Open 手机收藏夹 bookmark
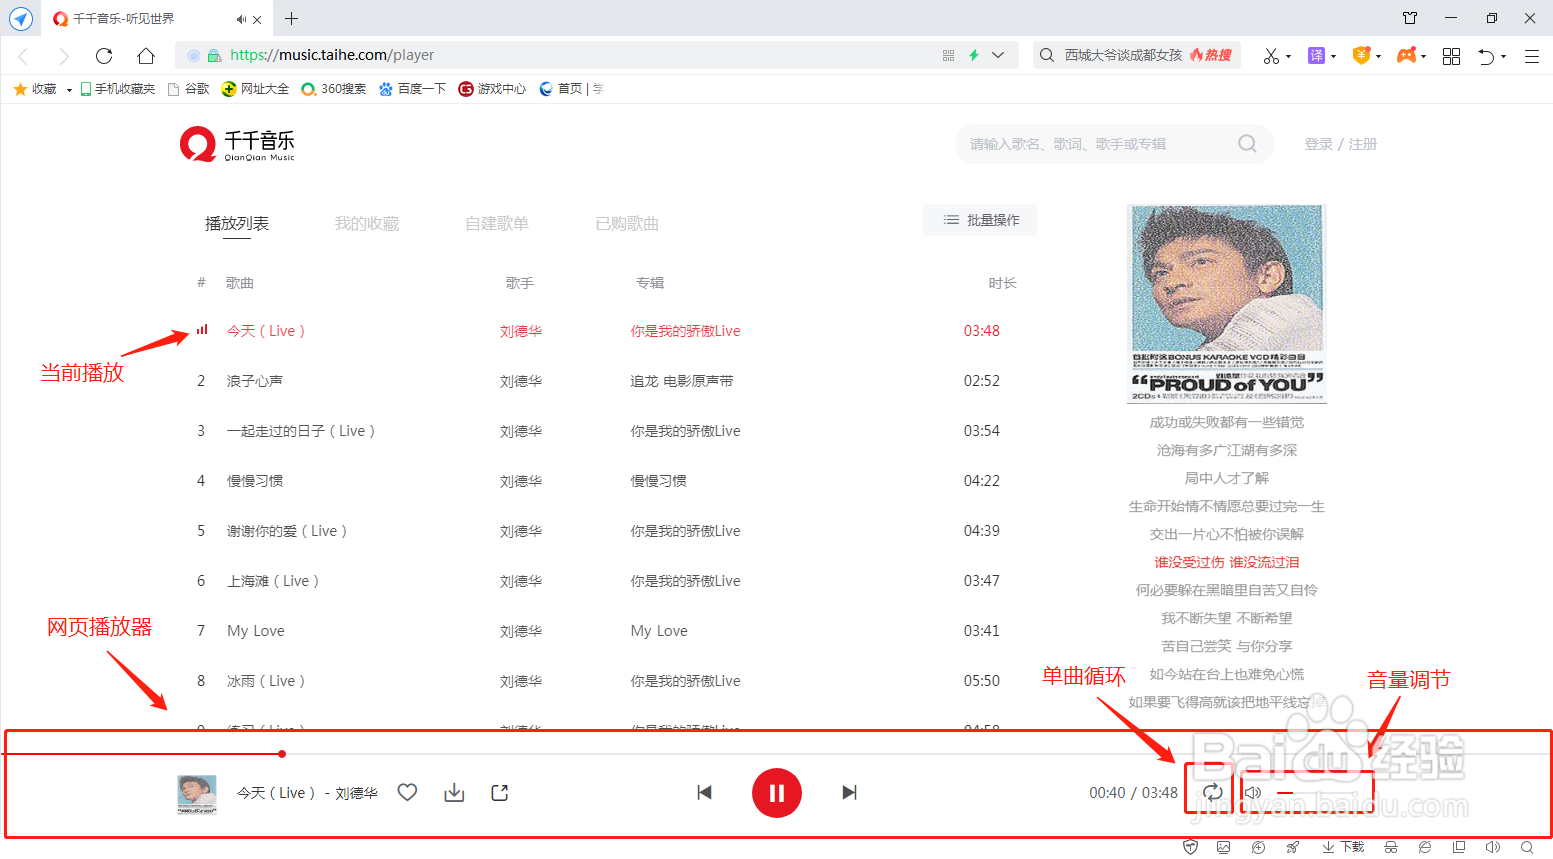Screen dimensions: 1553x859 pos(118,89)
